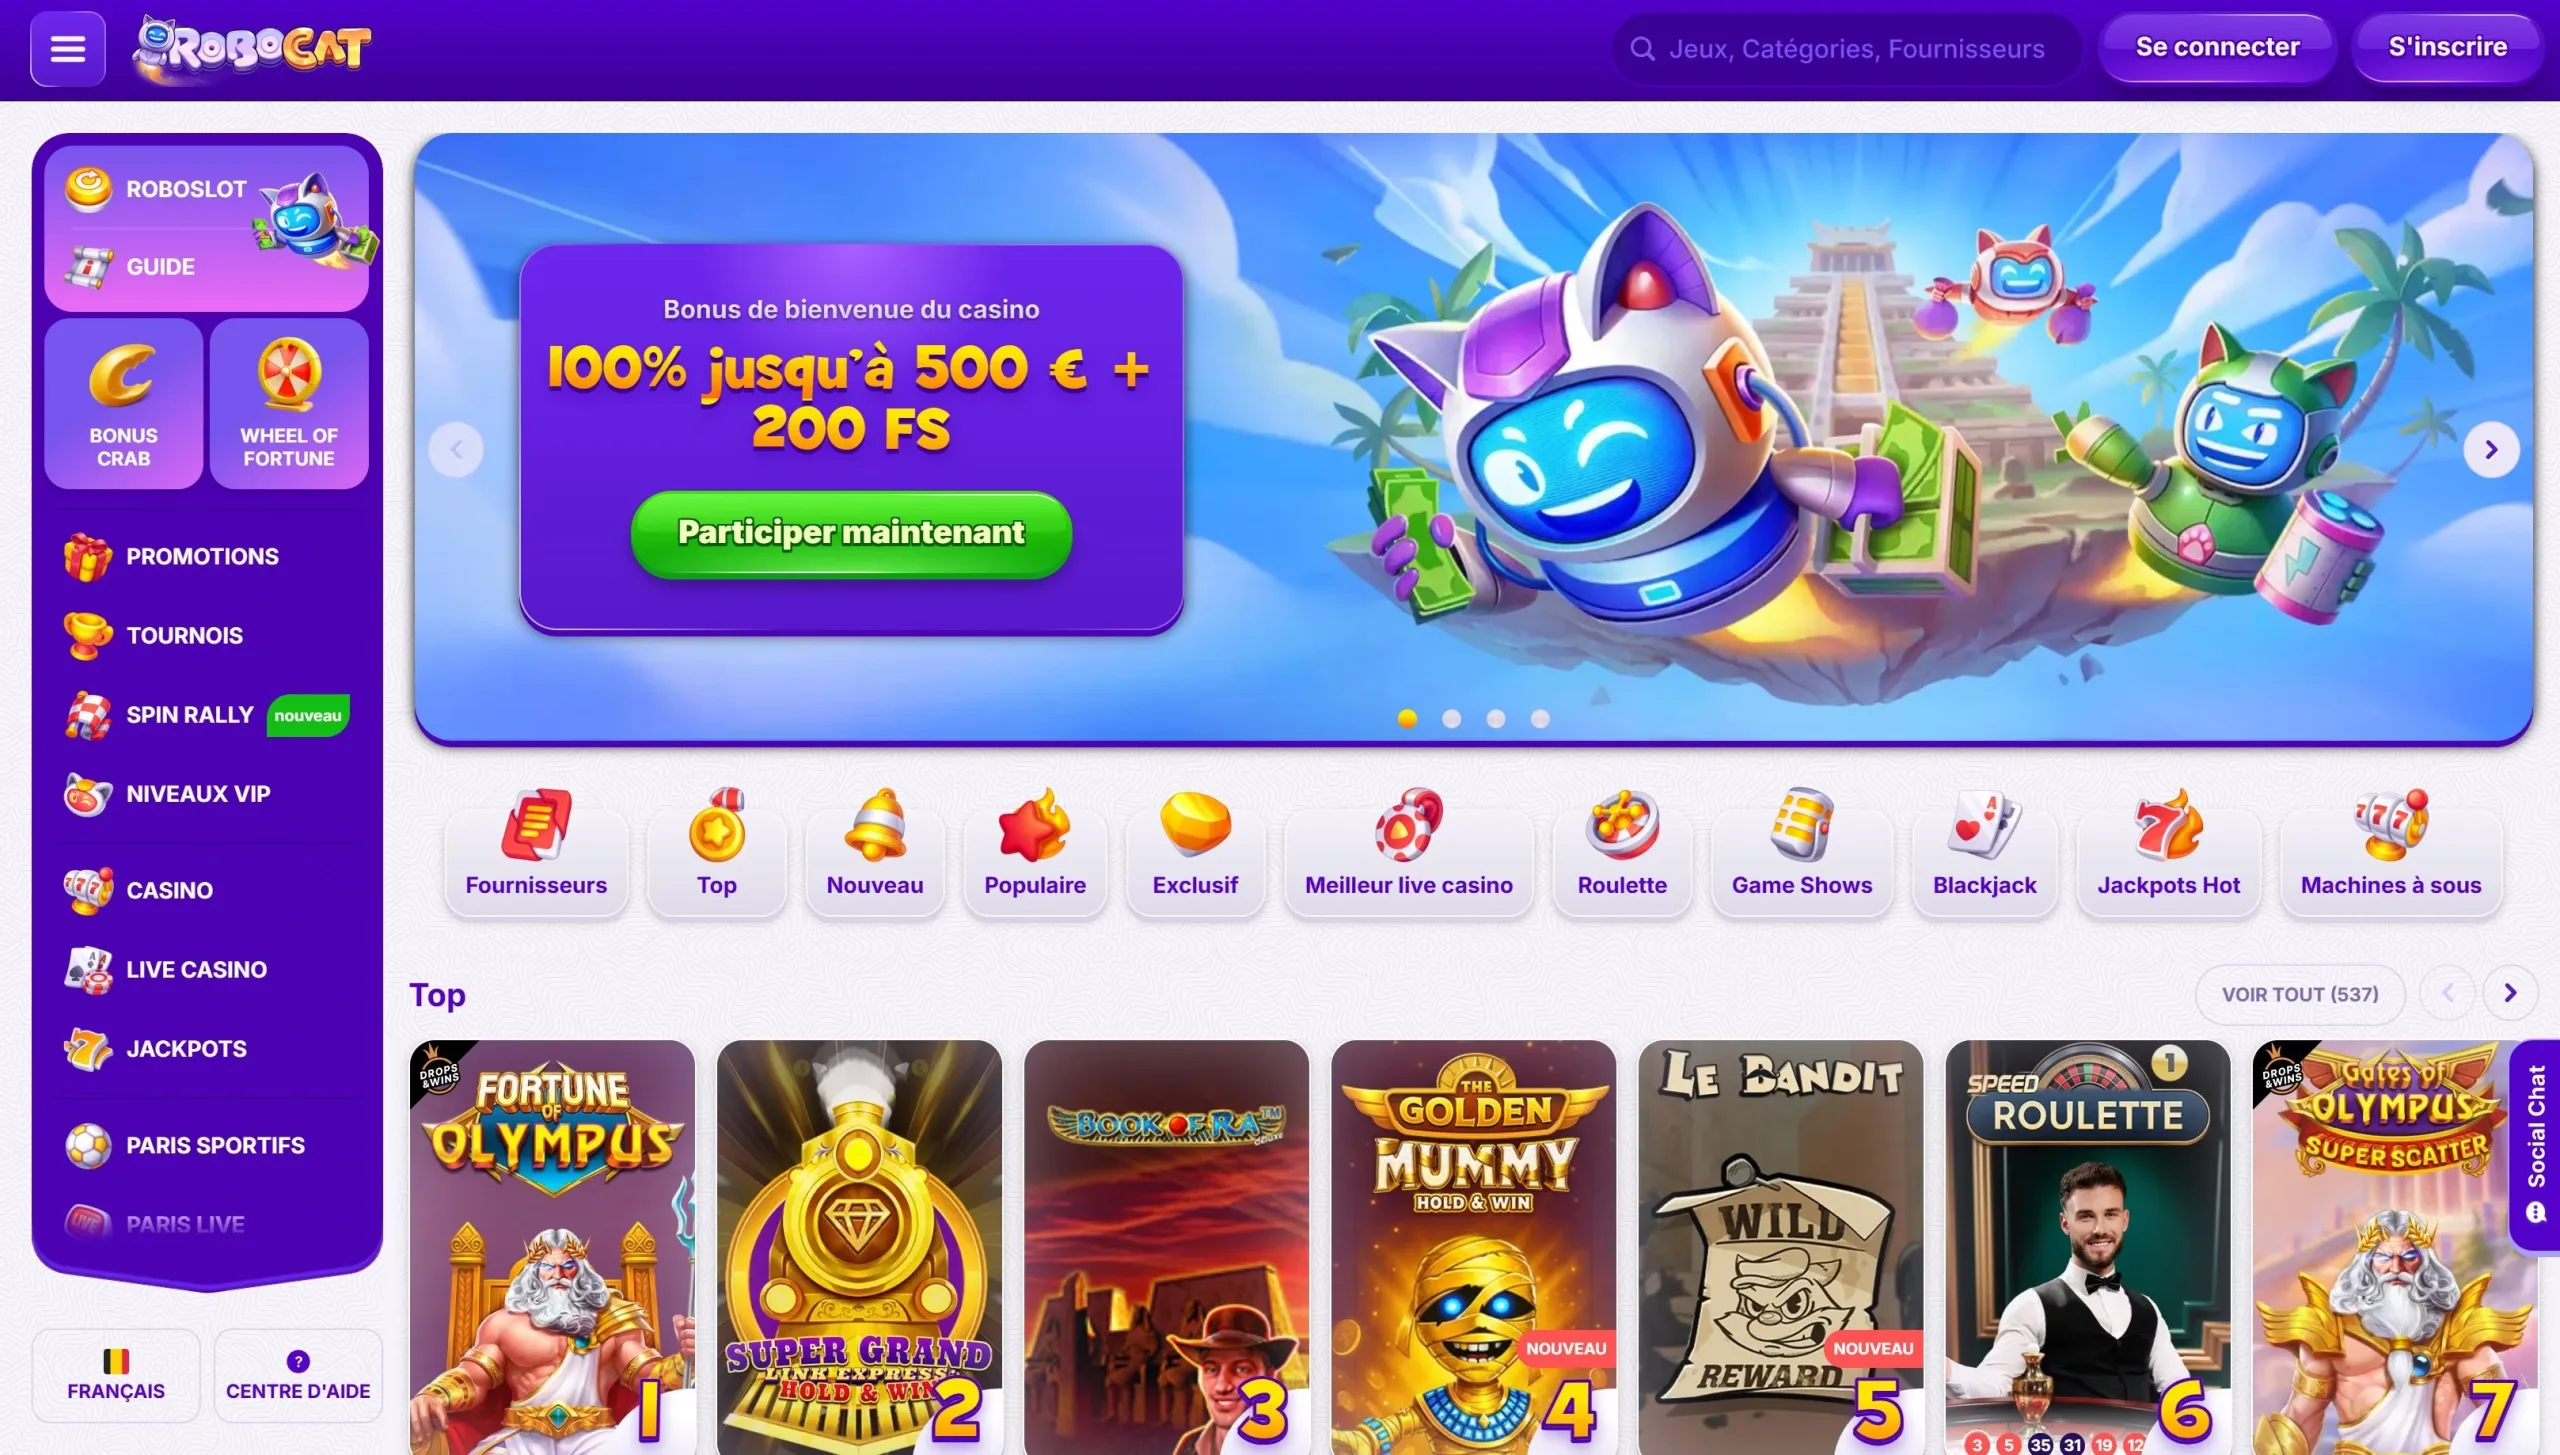This screenshot has width=2560, height=1455.
Task: Open the hamburger menu icon
Action: [68, 48]
